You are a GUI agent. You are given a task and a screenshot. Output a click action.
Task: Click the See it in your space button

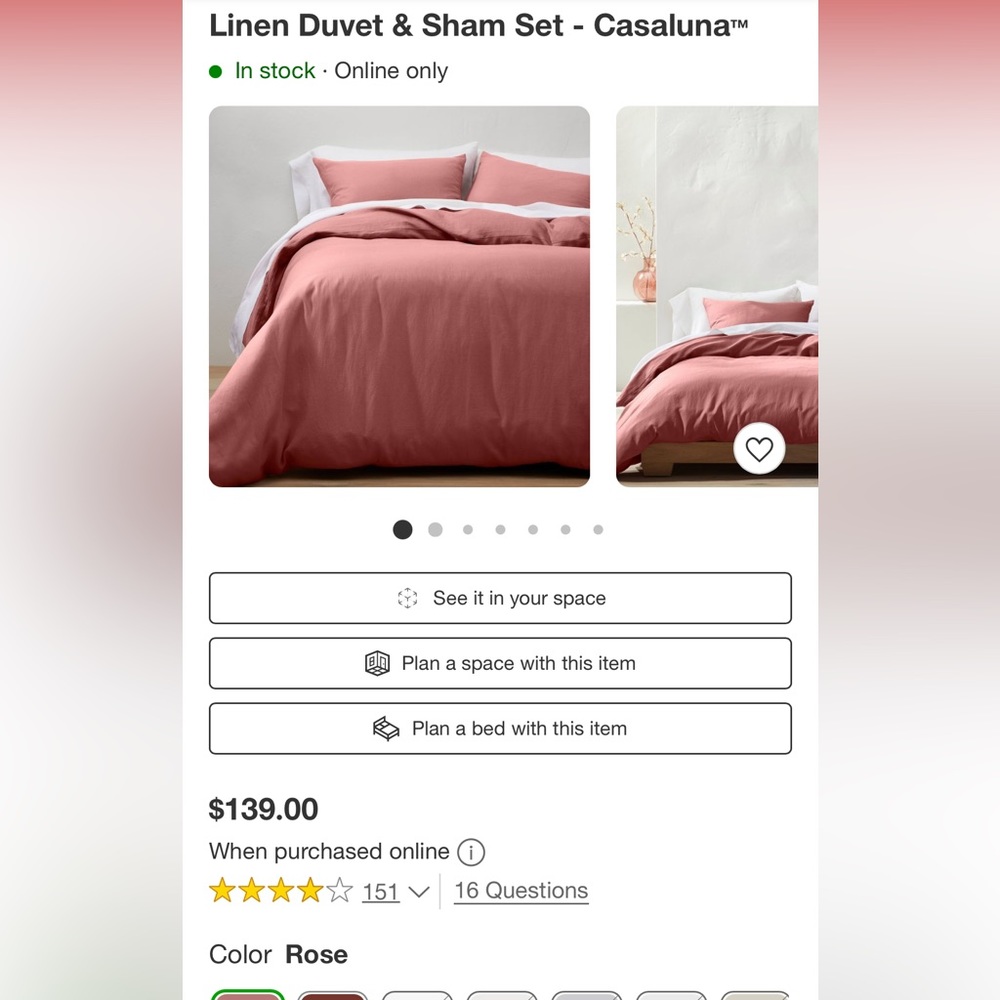coord(500,598)
